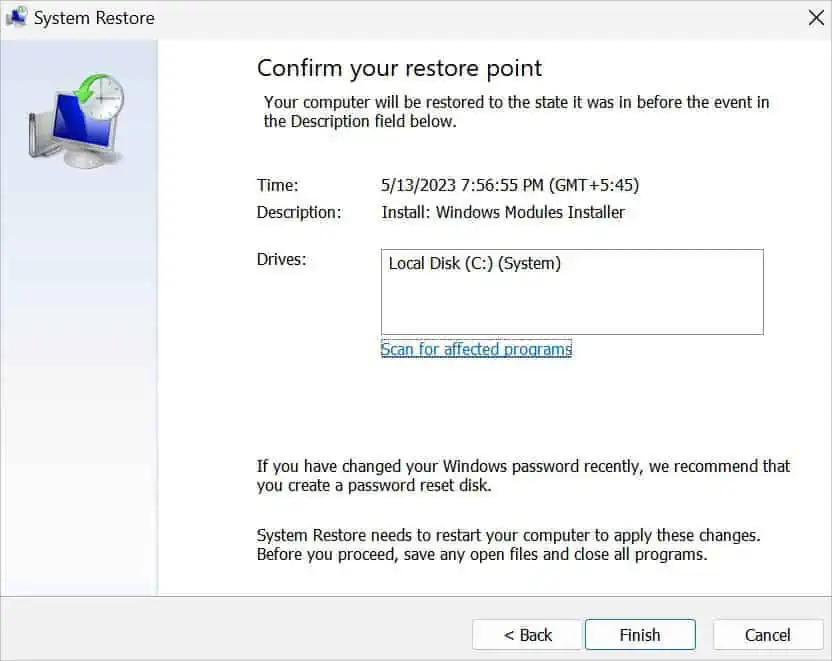
Task: Click the Finish button to start restoring
Action: (640, 635)
